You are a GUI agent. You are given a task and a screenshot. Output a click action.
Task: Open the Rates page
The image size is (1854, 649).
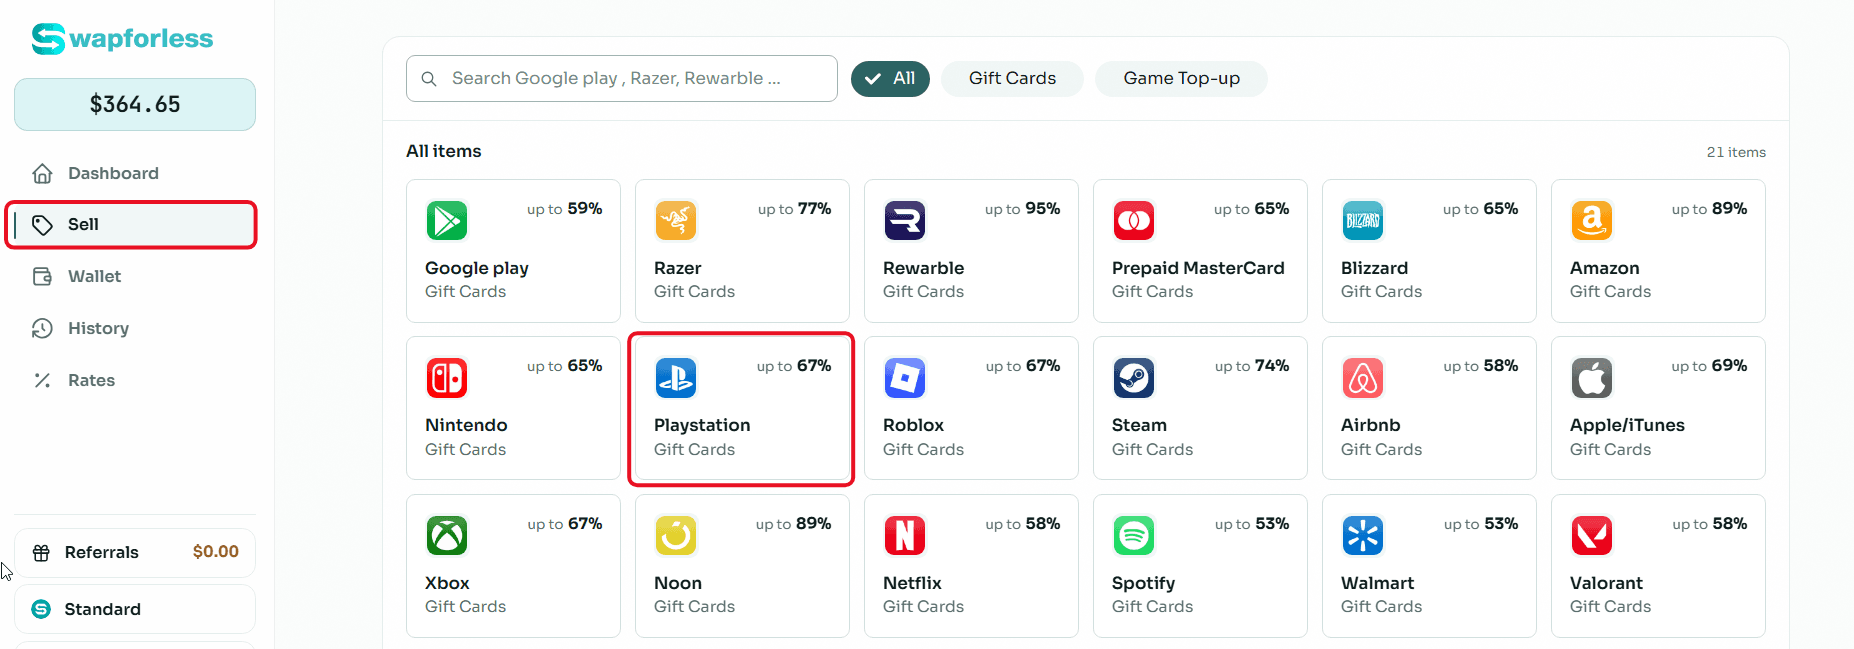tap(135, 381)
